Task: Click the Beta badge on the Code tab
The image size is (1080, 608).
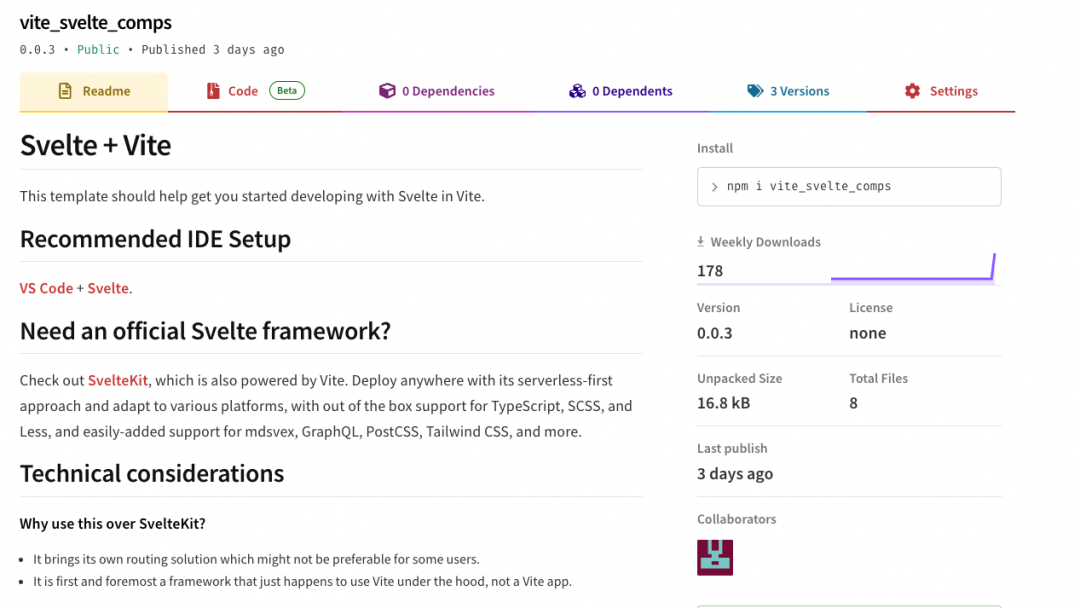Action: point(286,89)
